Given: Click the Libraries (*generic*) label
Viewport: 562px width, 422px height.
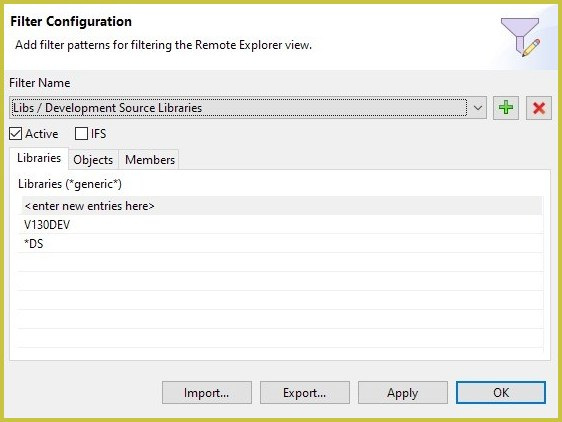Looking at the screenshot, I should pyautogui.click(x=70, y=184).
